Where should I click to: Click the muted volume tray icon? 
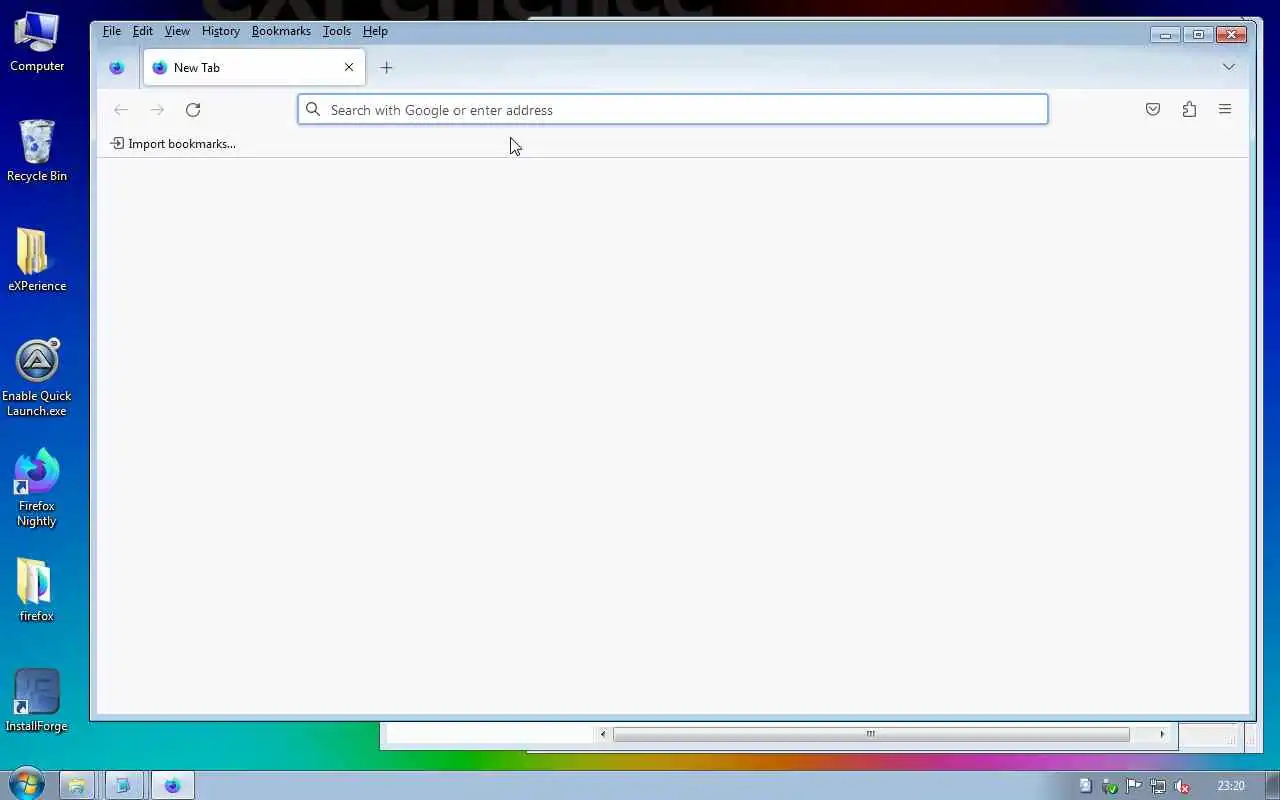point(1182,786)
